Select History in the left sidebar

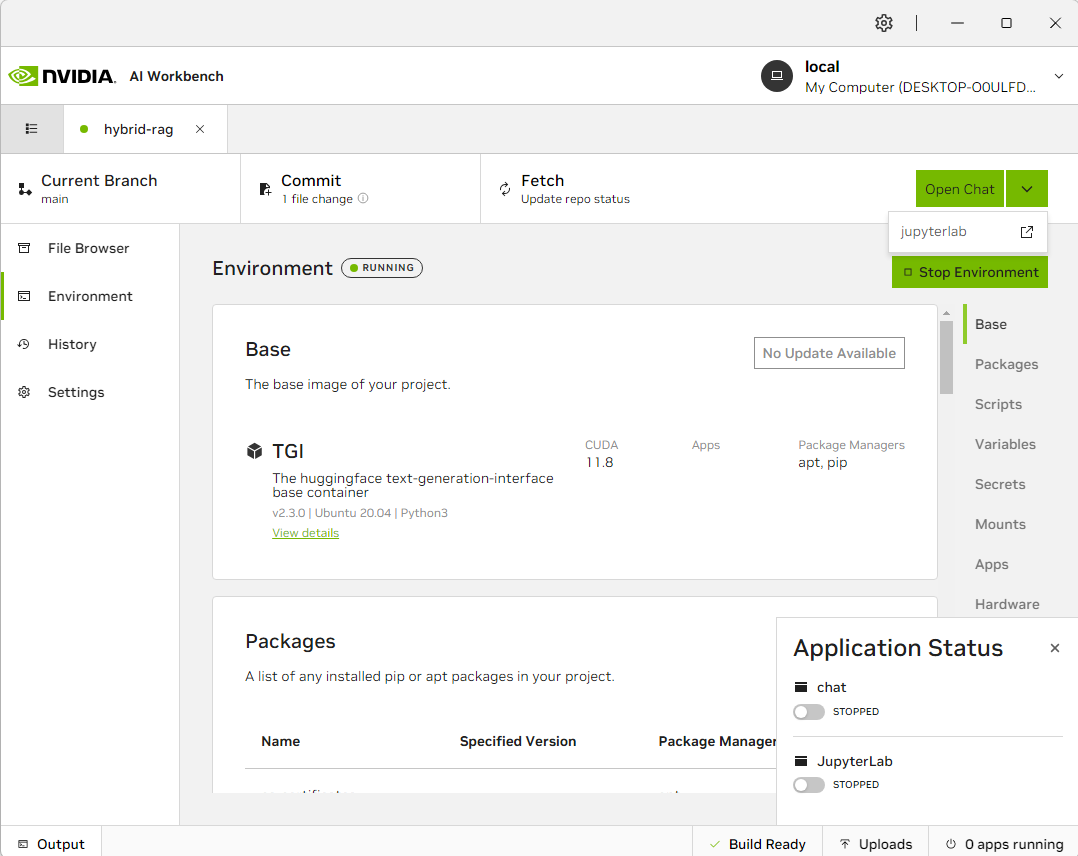pyautogui.click(x=72, y=344)
